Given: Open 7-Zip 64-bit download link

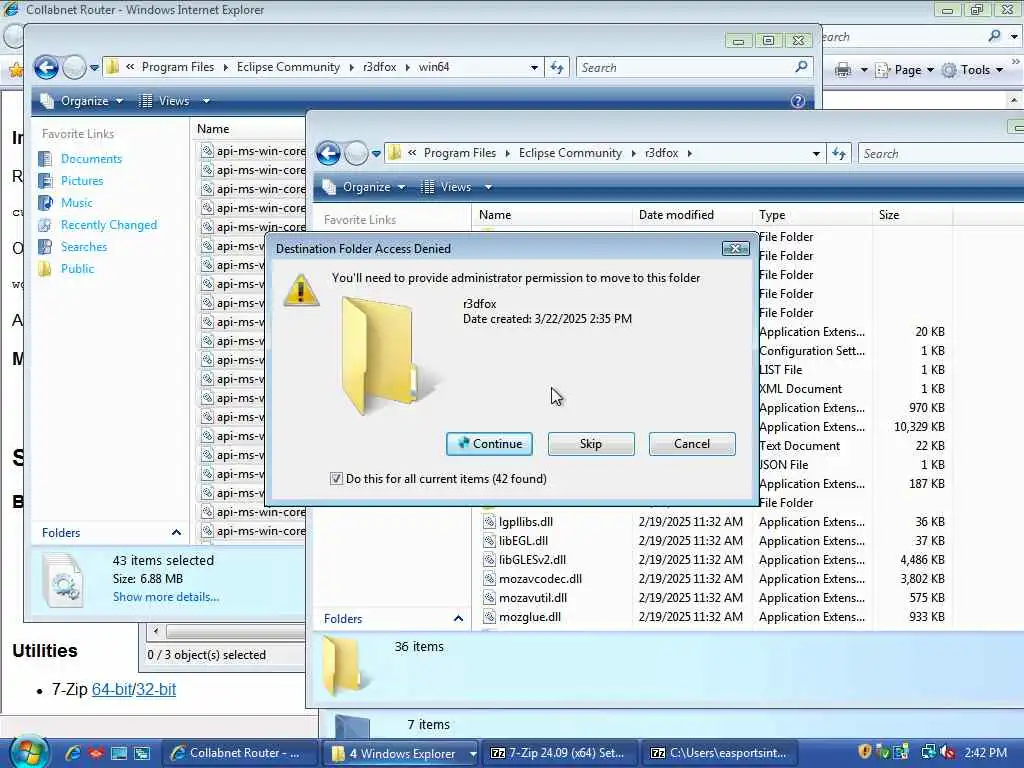Looking at the screenshot, I should 112,690.
